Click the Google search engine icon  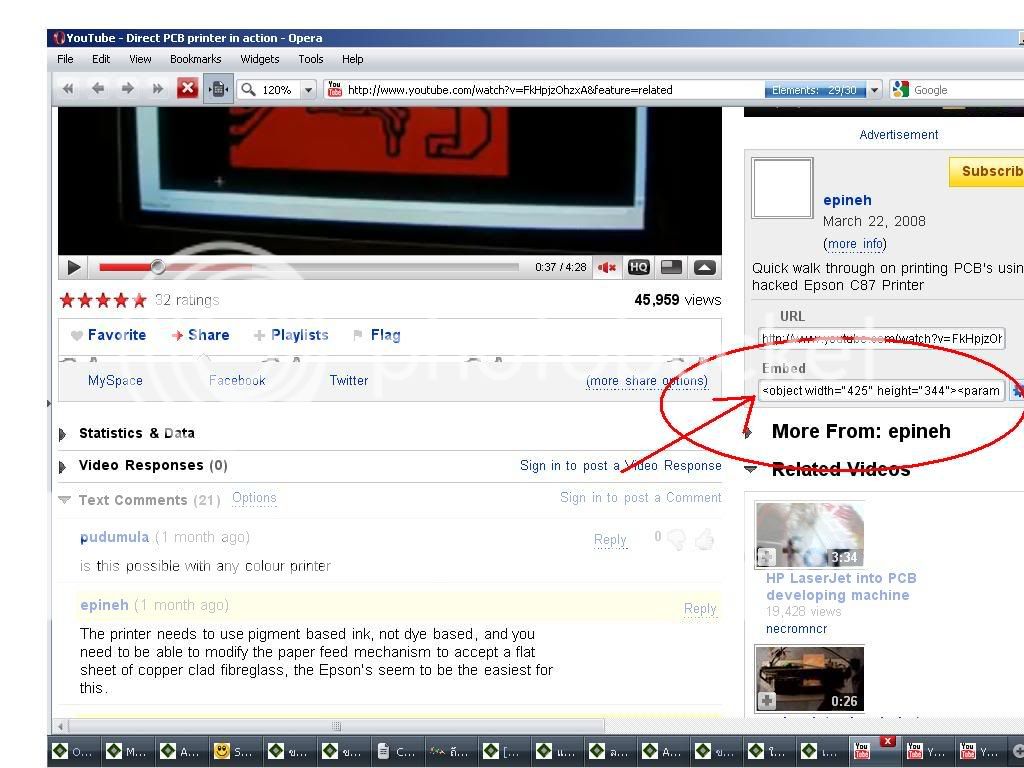pyautogui.click(x=901, y=89)
